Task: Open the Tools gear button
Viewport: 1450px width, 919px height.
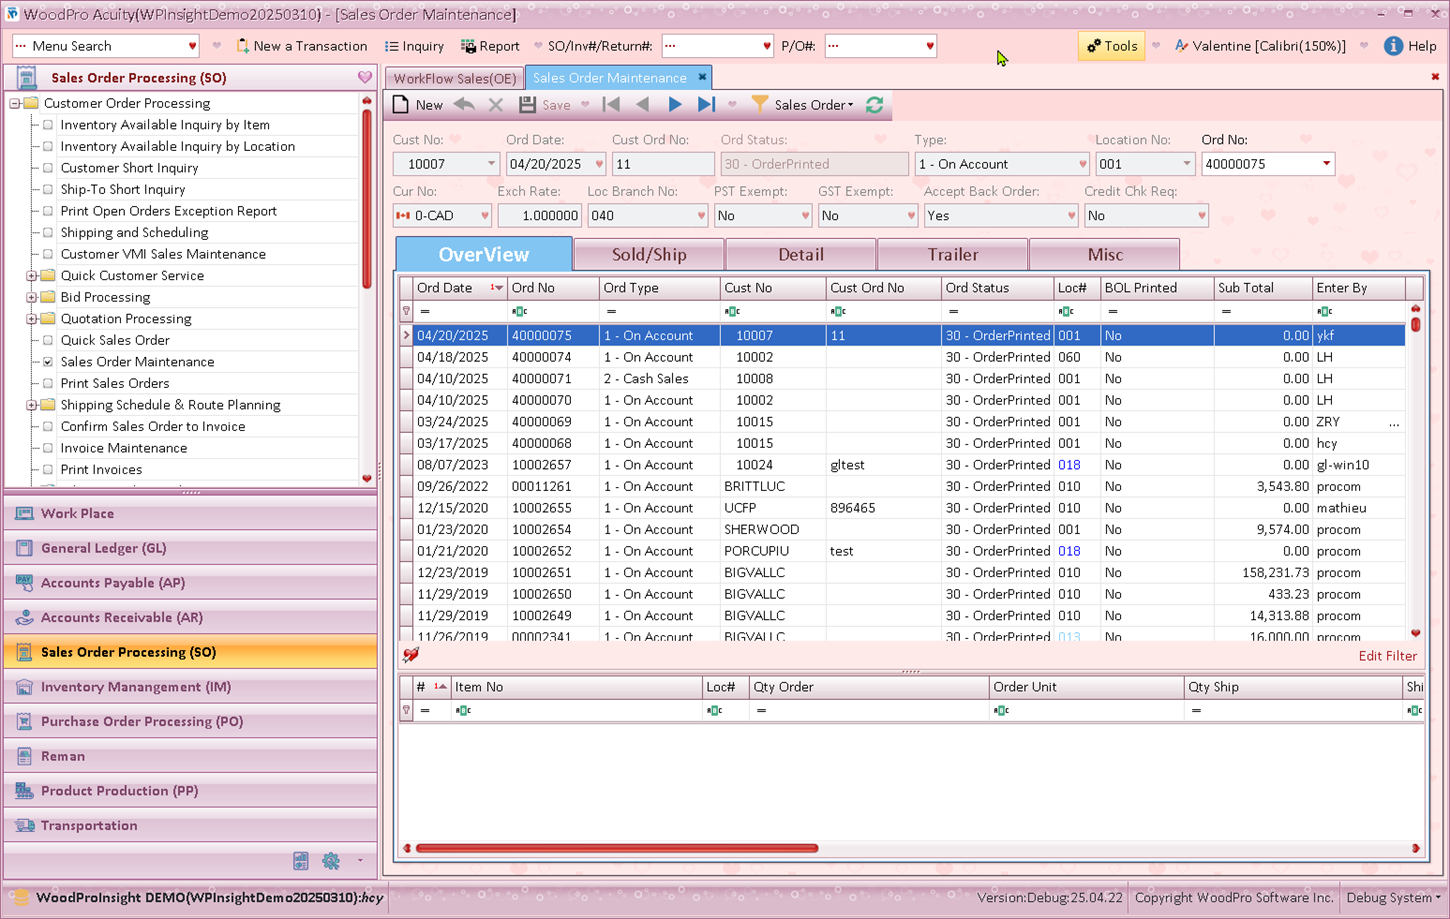Action: 1111,46
